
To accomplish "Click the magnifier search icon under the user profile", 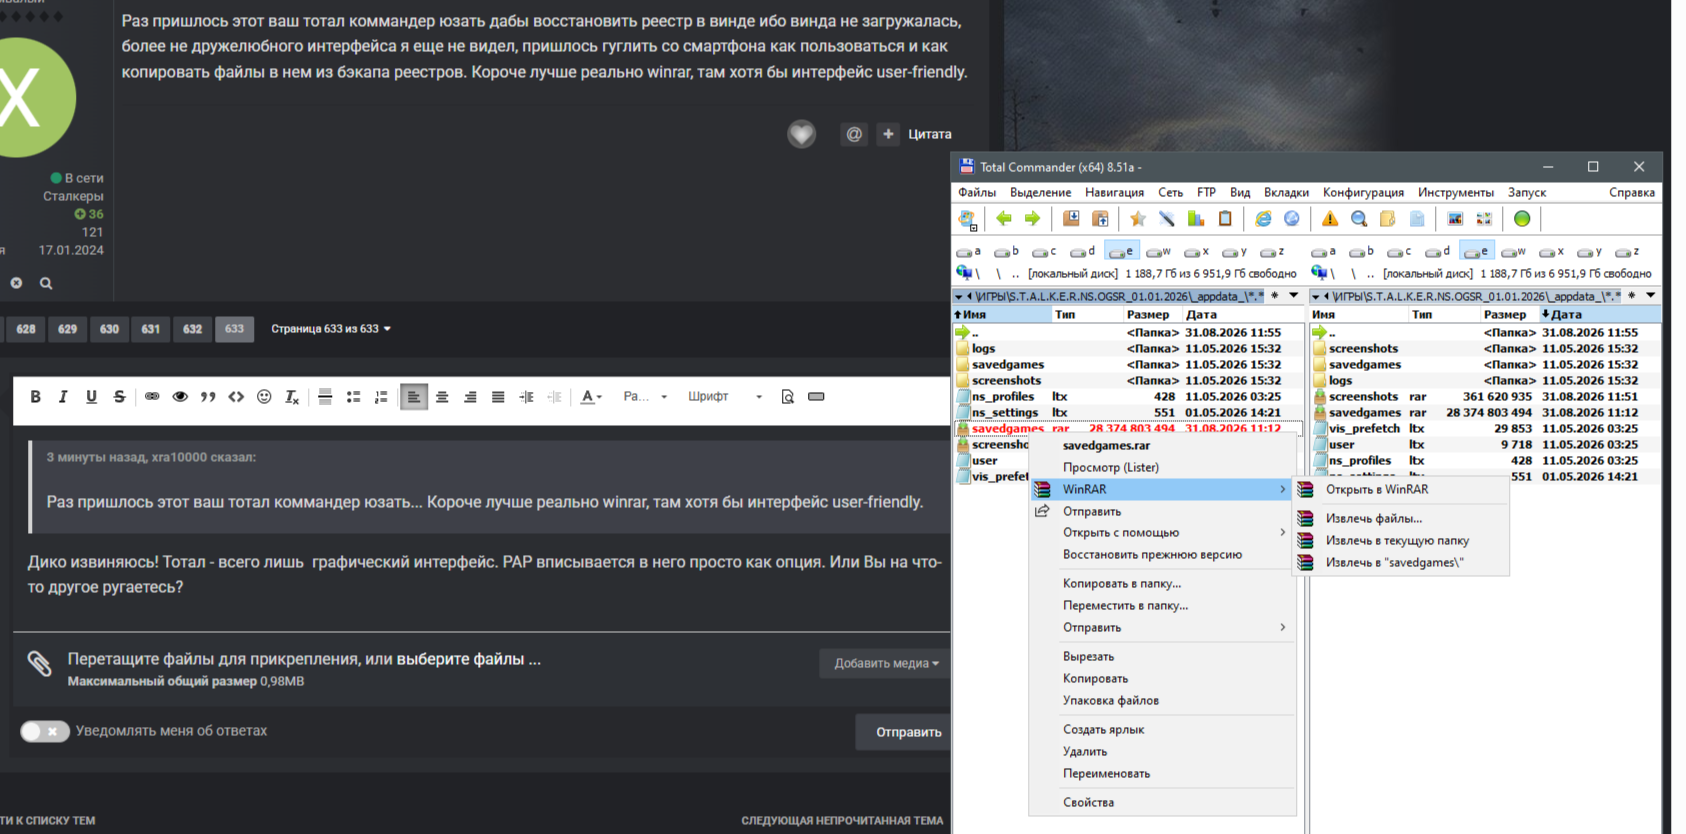I will click(x=46, y=283).
